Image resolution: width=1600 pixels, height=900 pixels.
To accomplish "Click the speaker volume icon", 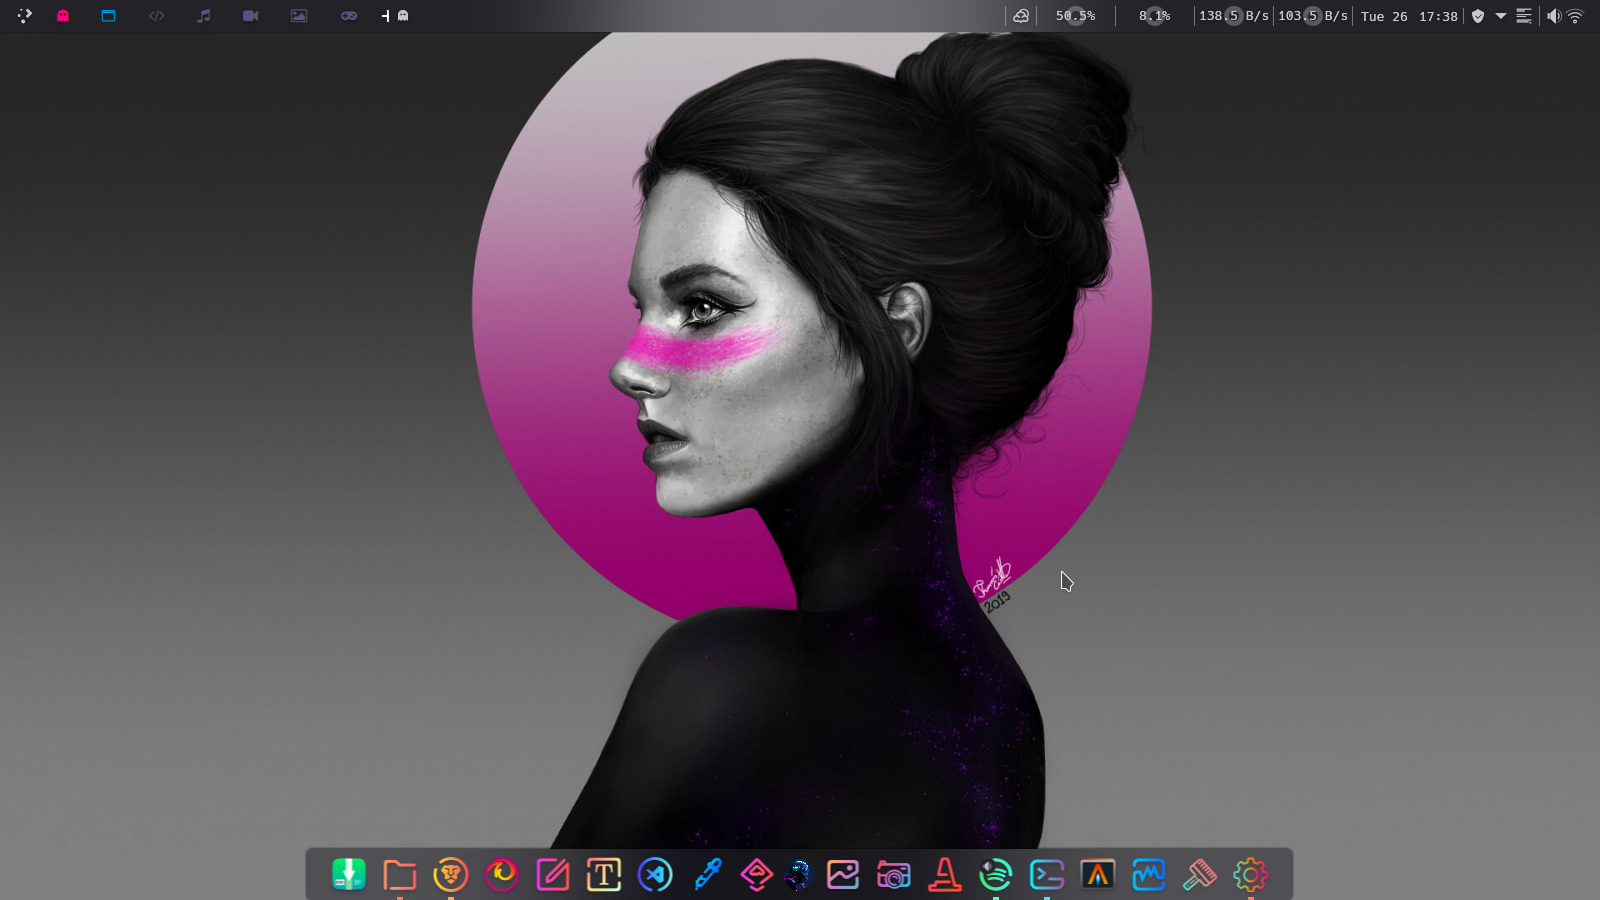I will 1553,16.
